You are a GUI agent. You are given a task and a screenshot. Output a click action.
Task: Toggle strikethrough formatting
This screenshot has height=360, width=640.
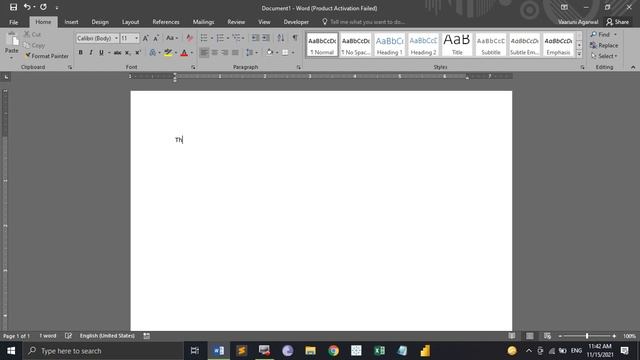(117, 53)
